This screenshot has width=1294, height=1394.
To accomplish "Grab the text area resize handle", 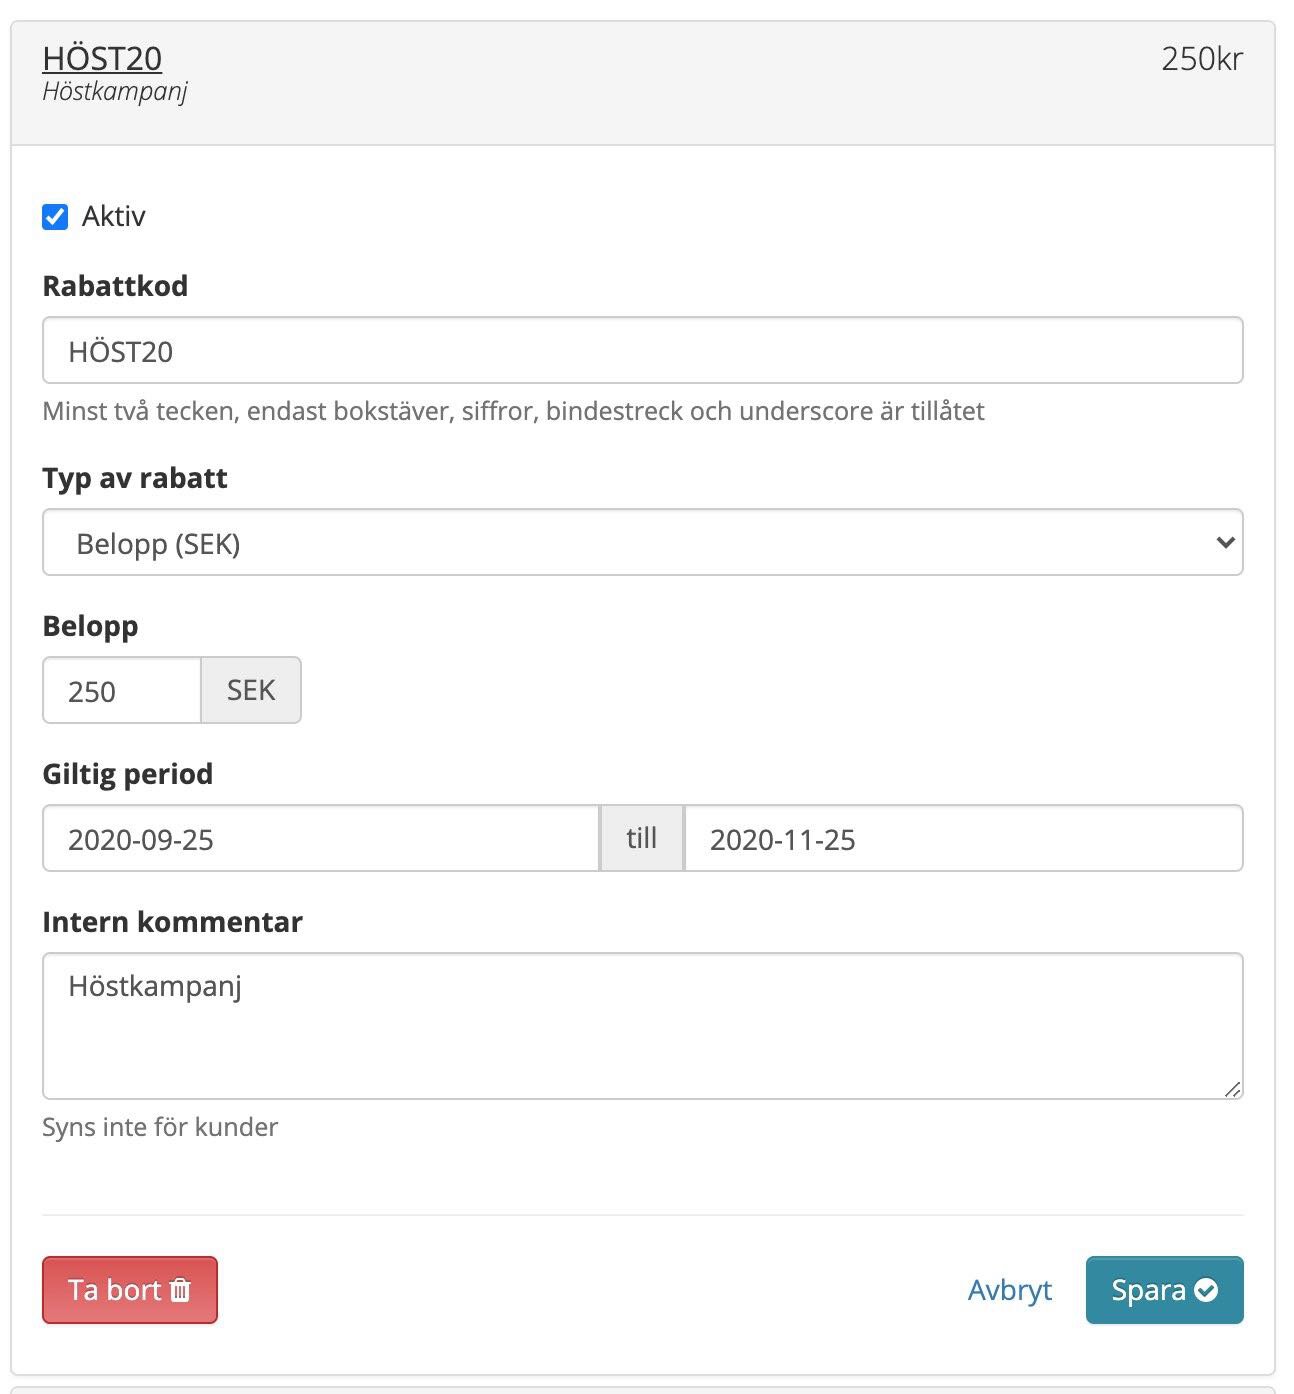I will [1232, 1089].
